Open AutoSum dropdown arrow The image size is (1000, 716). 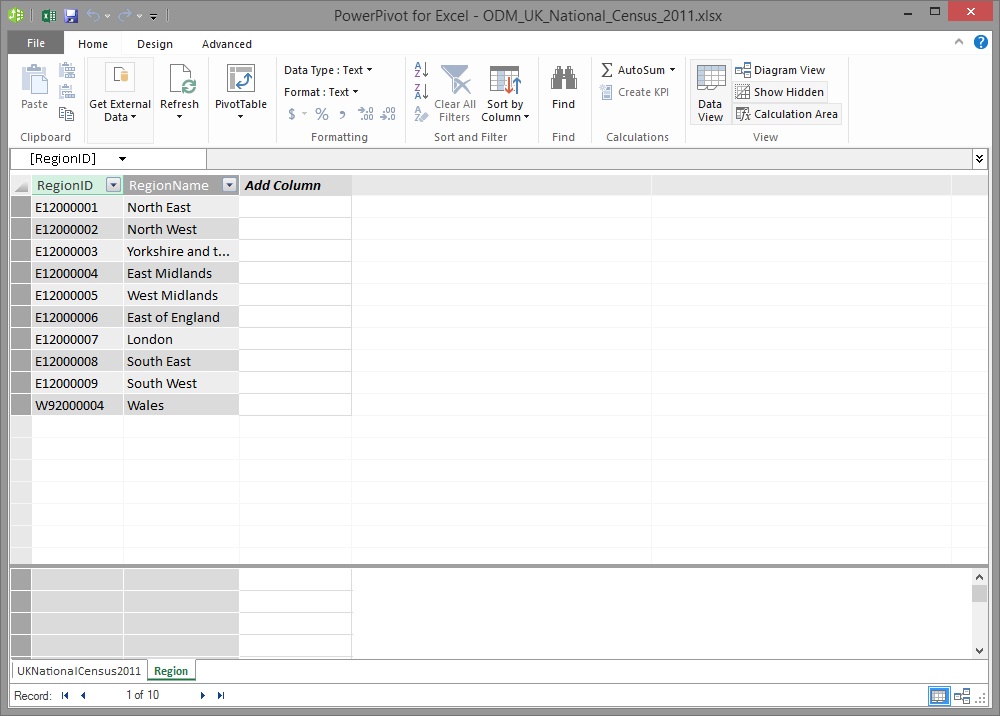672,69
